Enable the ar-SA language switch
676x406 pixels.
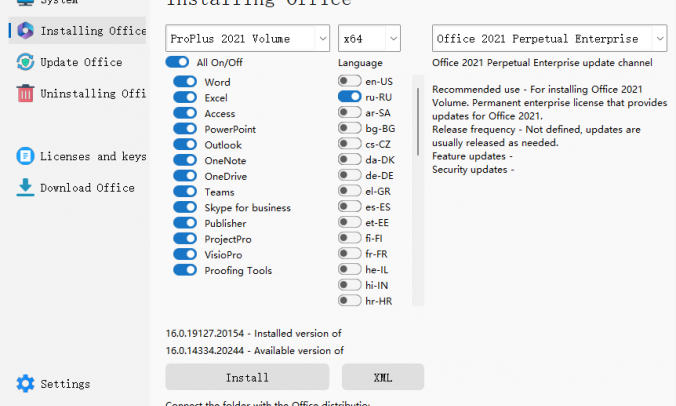point(350,112)
